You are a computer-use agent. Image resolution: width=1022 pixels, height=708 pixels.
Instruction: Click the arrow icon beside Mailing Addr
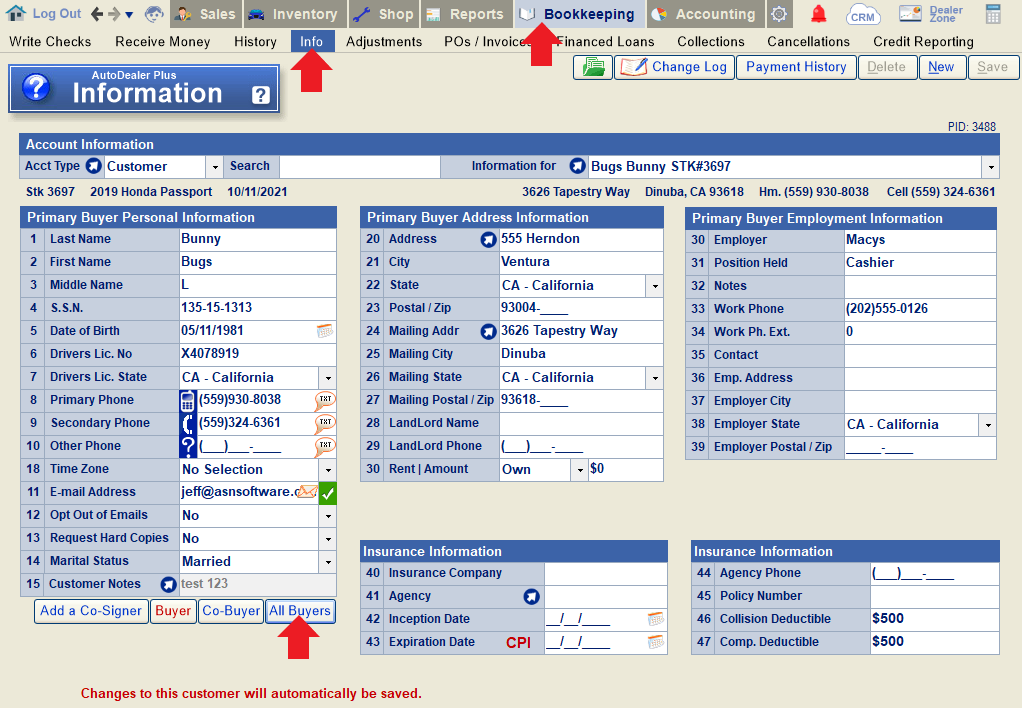click(x=488, y=332)
